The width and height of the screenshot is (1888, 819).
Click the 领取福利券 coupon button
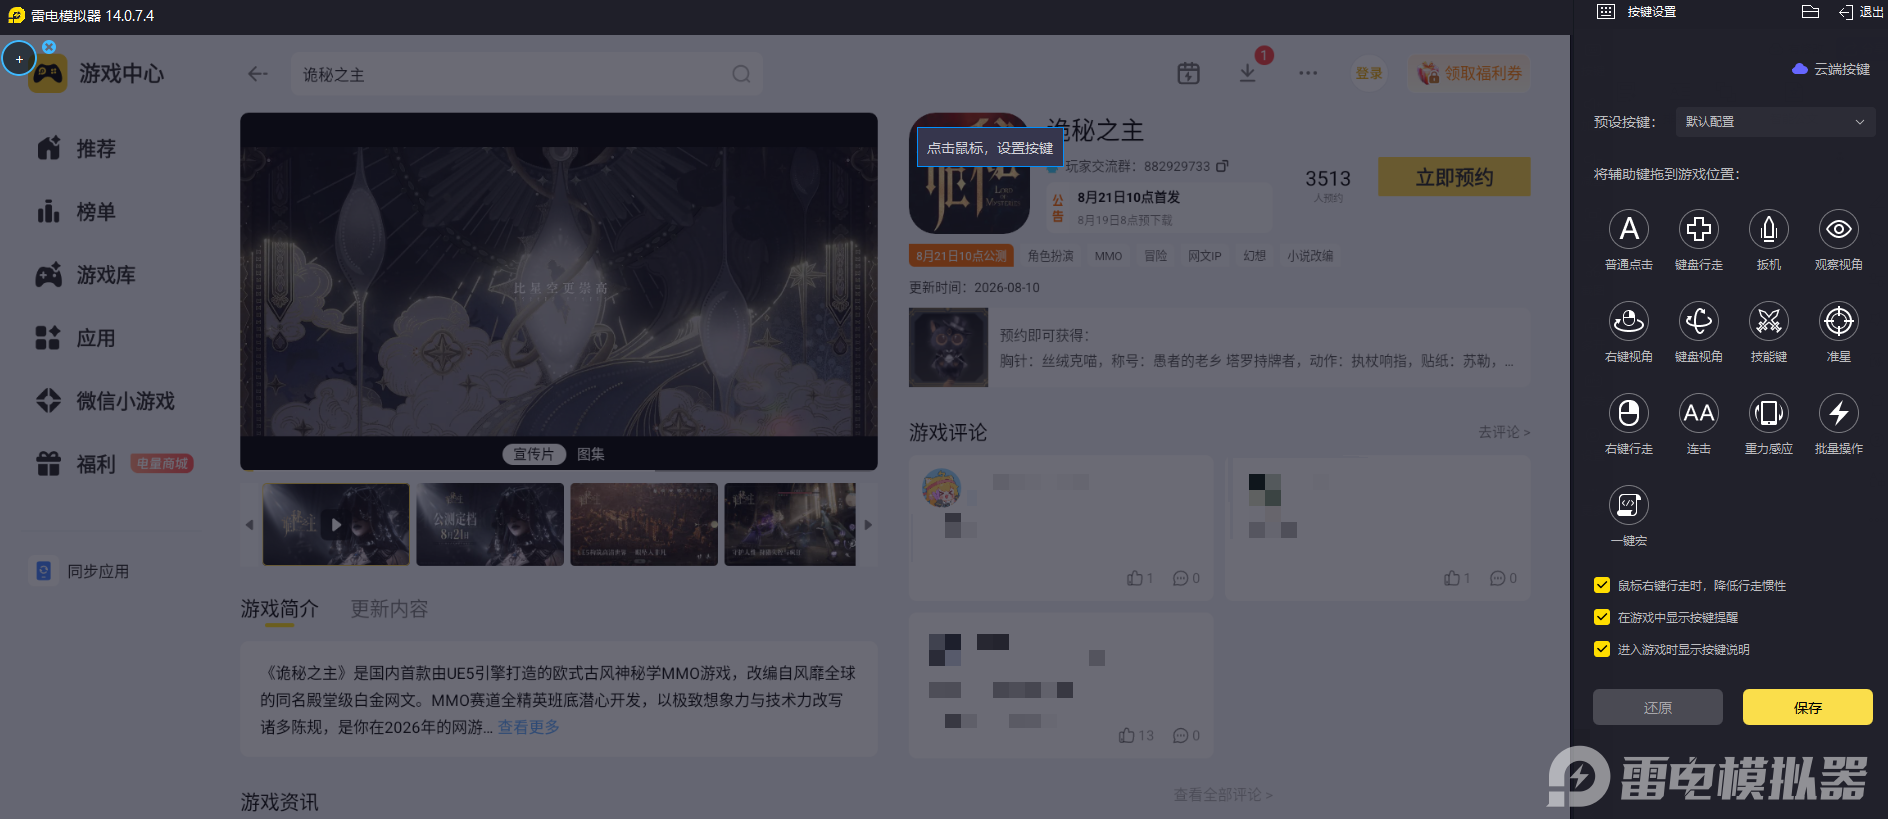(1470, 73)
